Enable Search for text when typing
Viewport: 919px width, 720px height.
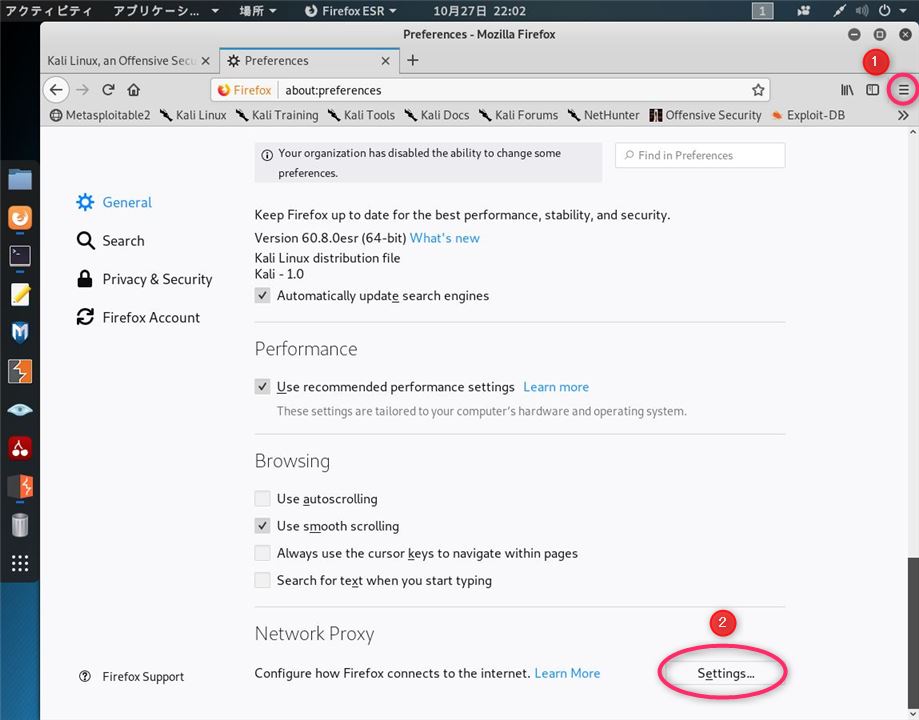263,580
